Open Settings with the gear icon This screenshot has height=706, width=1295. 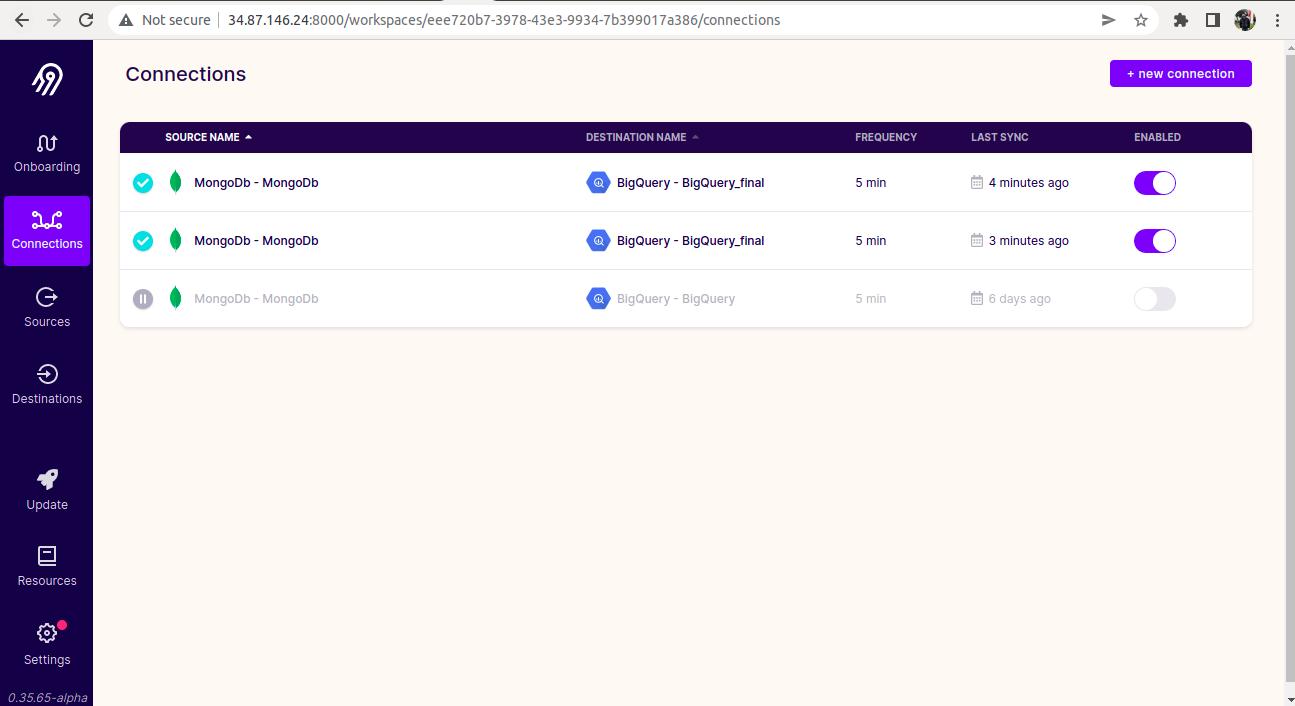click(47, 634)
